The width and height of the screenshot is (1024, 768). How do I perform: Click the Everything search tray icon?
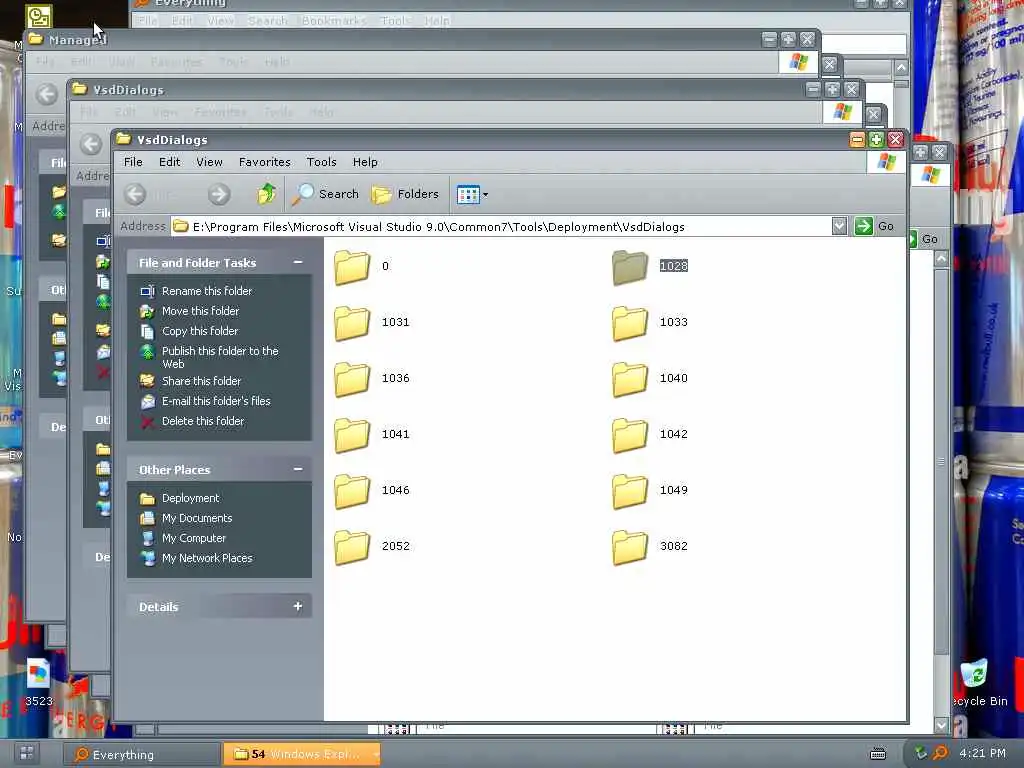coord(939,754)
